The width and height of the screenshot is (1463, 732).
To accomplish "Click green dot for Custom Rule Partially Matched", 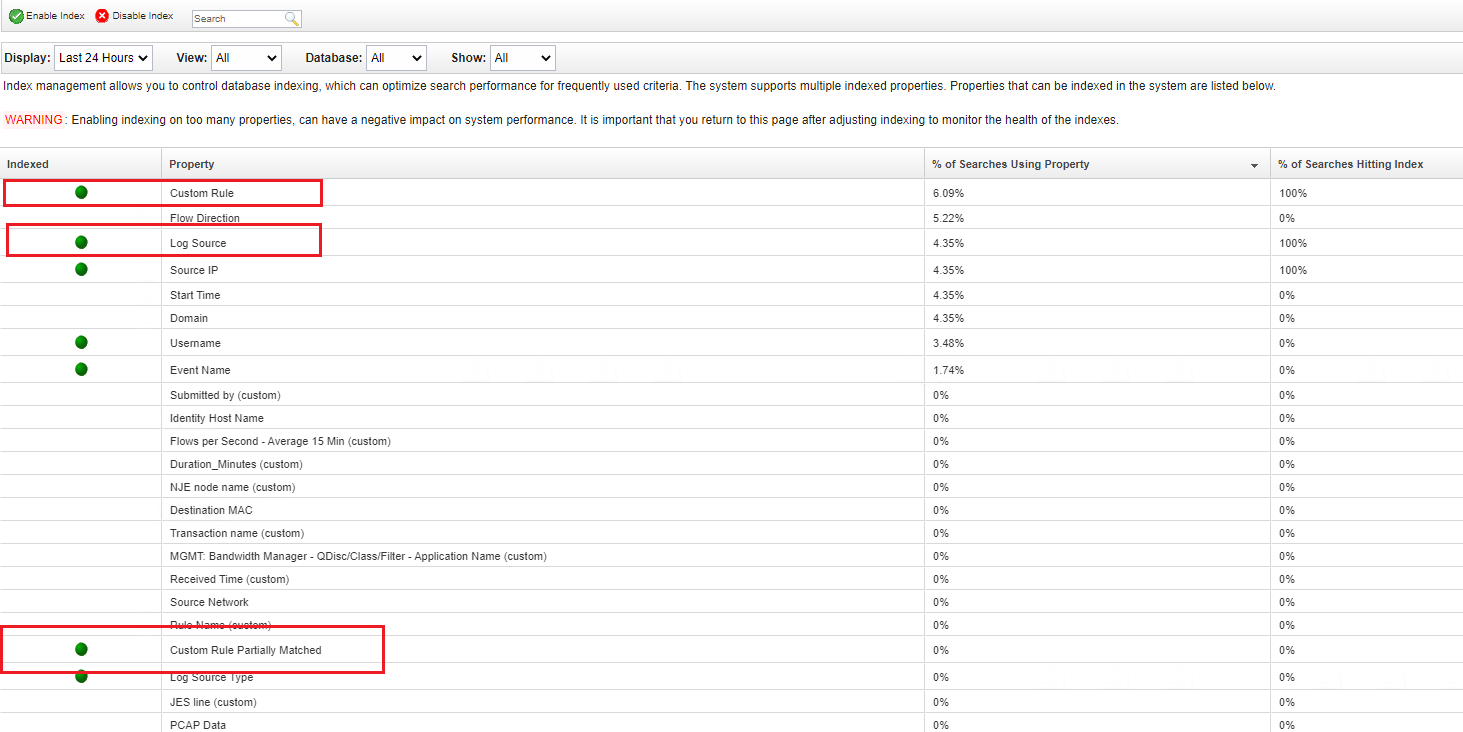I will pyautogui.click(x=81, y=649).
